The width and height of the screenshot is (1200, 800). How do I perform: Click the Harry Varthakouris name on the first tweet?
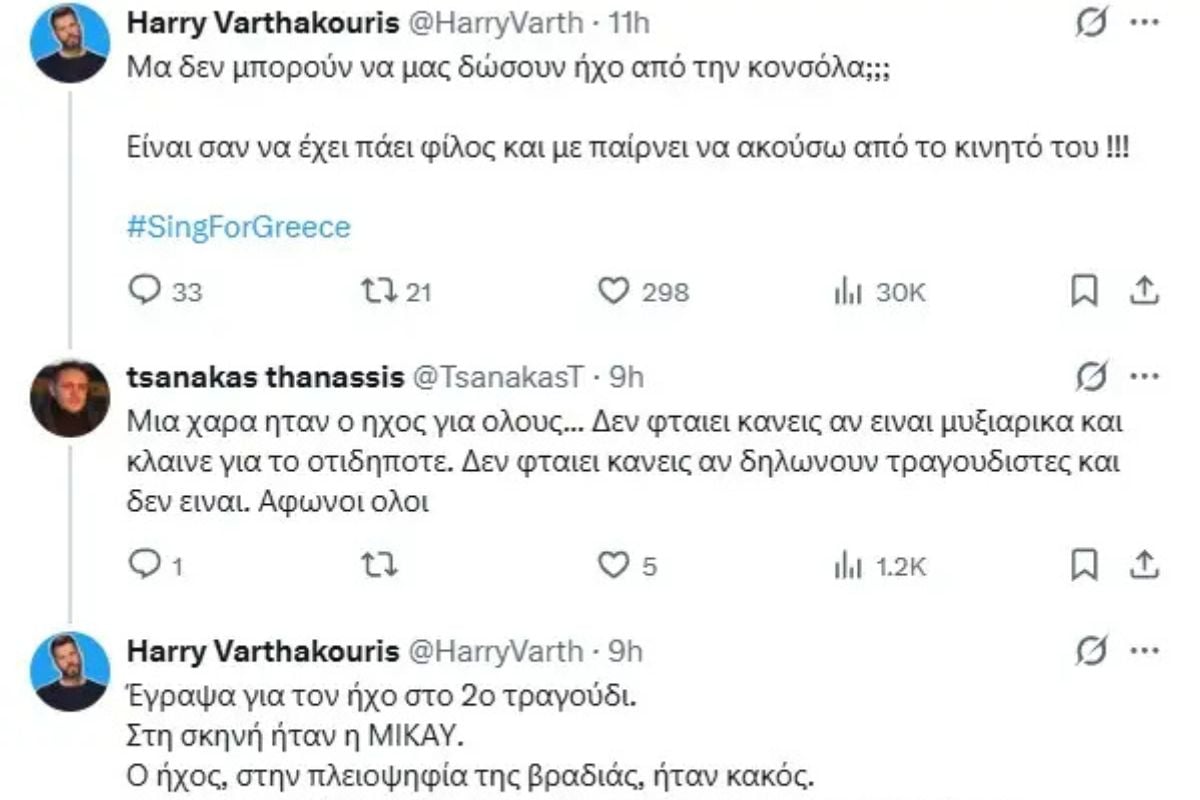coord(263,22)
